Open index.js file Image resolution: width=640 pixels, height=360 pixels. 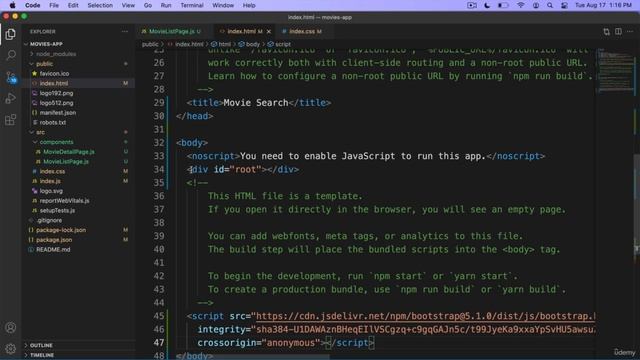click(x=50, y=181)
